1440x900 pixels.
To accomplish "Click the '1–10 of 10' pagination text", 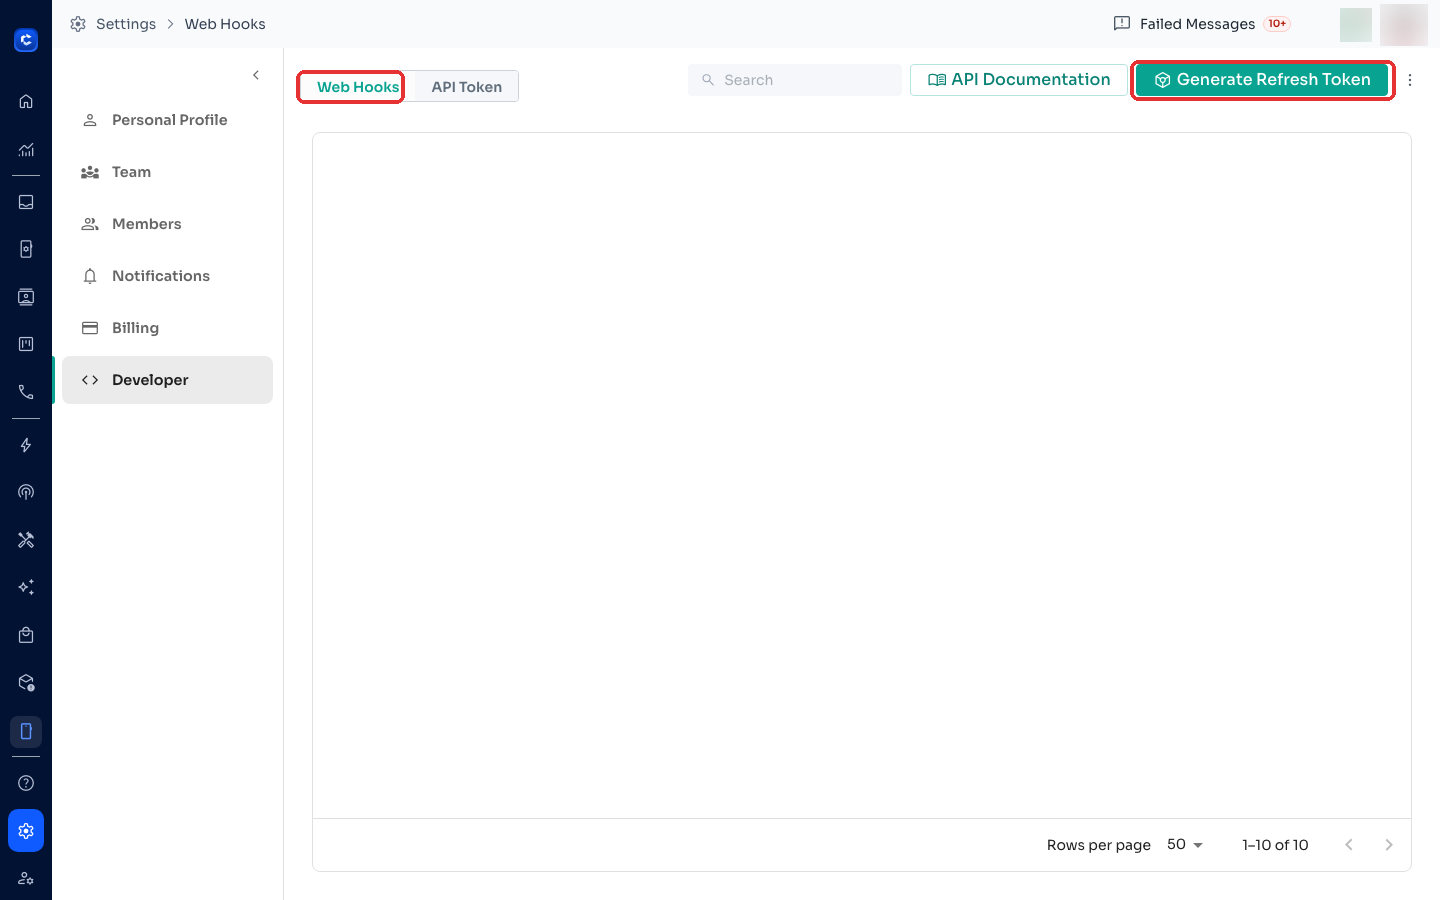I will pyautogui.click(x=1275, y=845).
